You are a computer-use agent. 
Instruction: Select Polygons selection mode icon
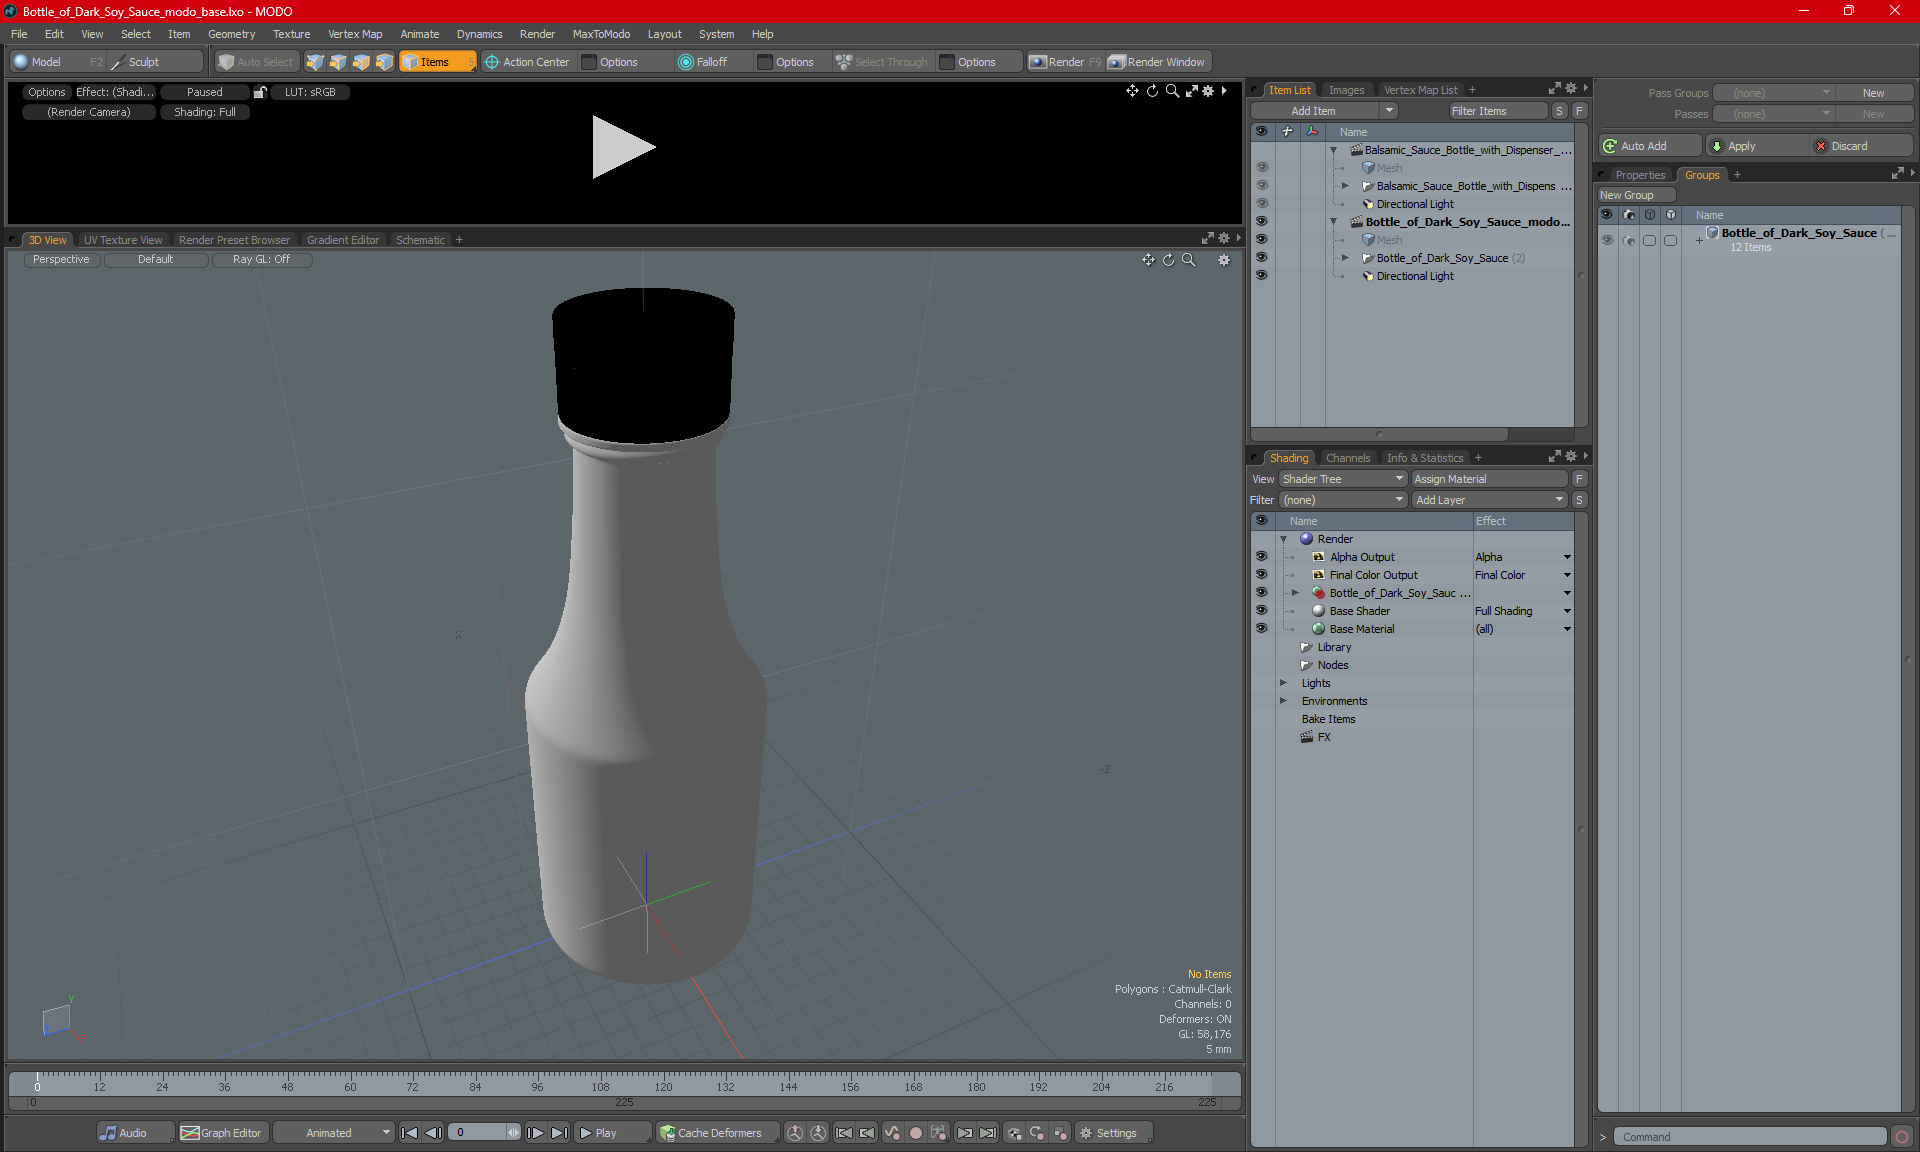[x=361, y=62]
